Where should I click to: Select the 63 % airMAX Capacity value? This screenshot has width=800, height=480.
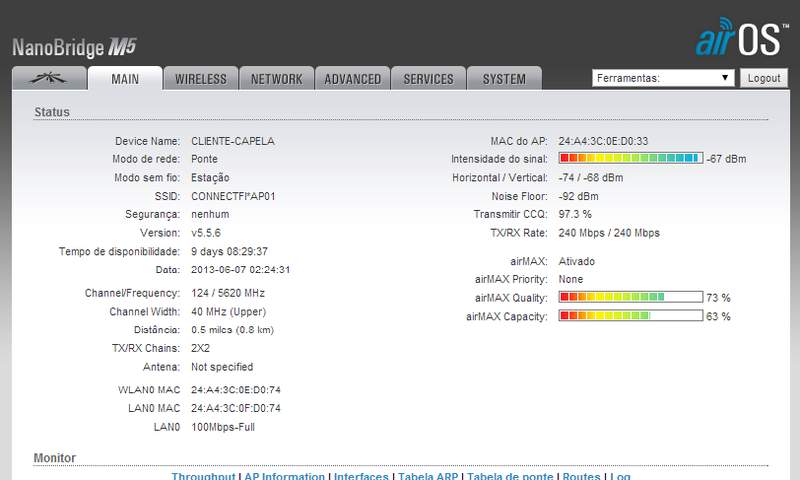(718, 316)
